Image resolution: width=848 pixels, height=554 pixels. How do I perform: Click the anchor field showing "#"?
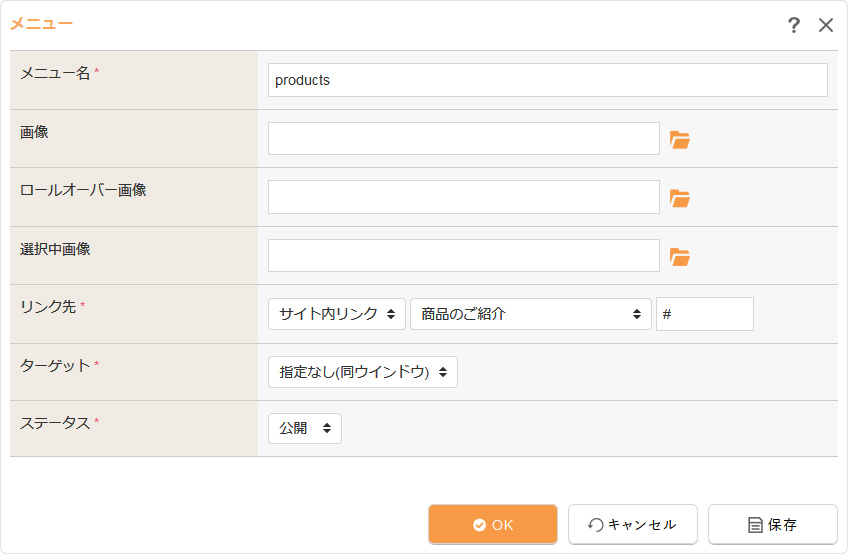coord(704,314)
